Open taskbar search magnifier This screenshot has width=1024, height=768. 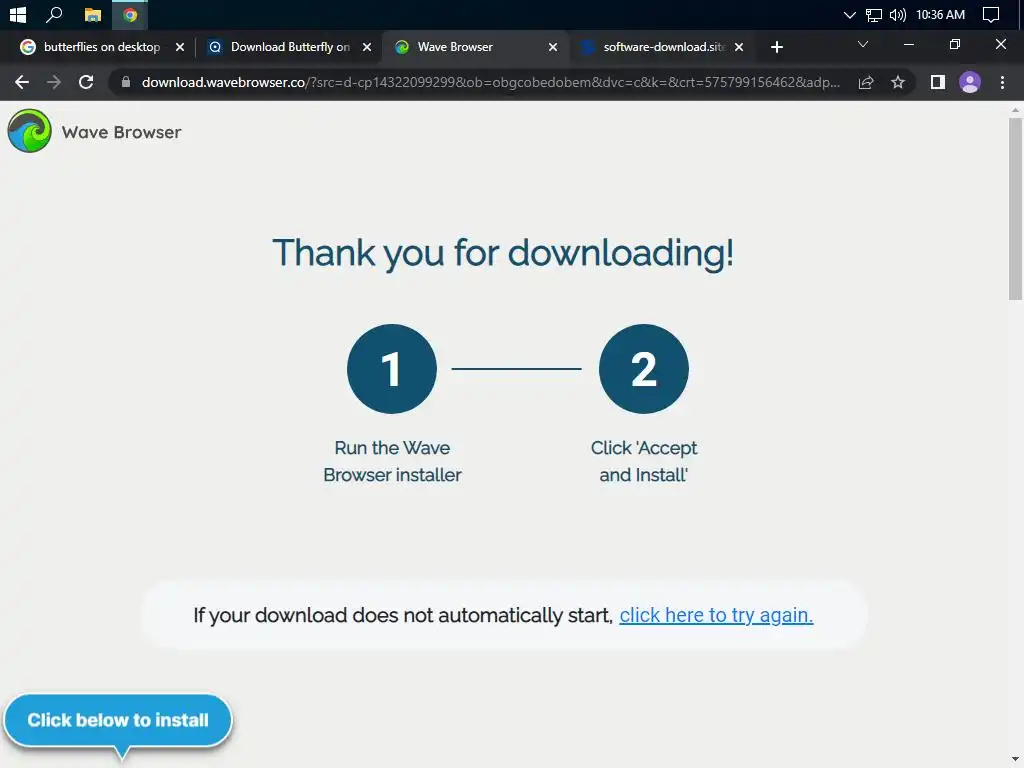tap(55, 14)
